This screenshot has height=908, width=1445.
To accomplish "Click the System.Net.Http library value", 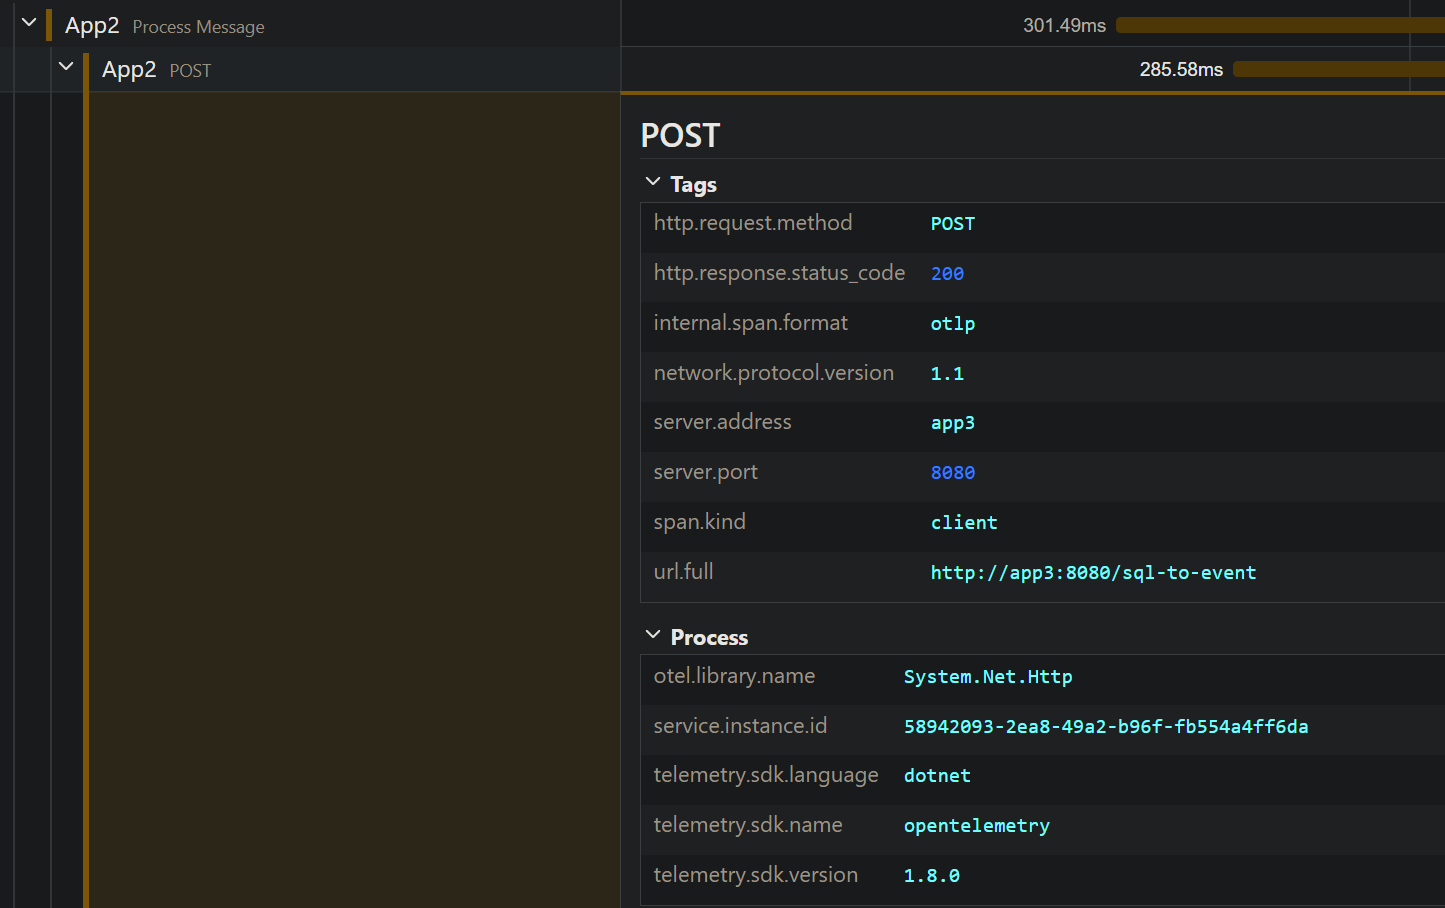I will tap(988, 677).
